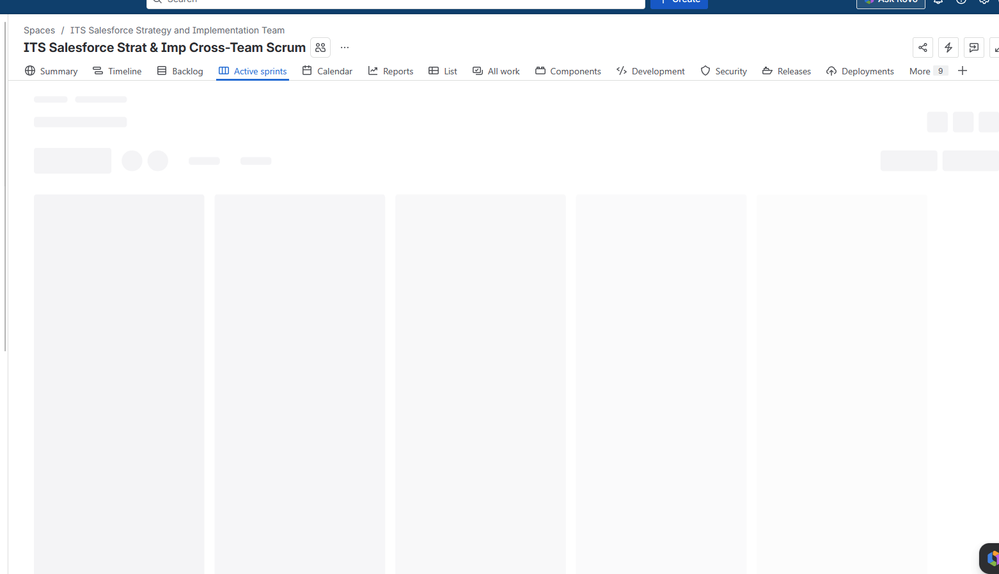The image size is (999, 574).
Task: Open the Rovo chat icon at bottom right
Action: [991, 559]
